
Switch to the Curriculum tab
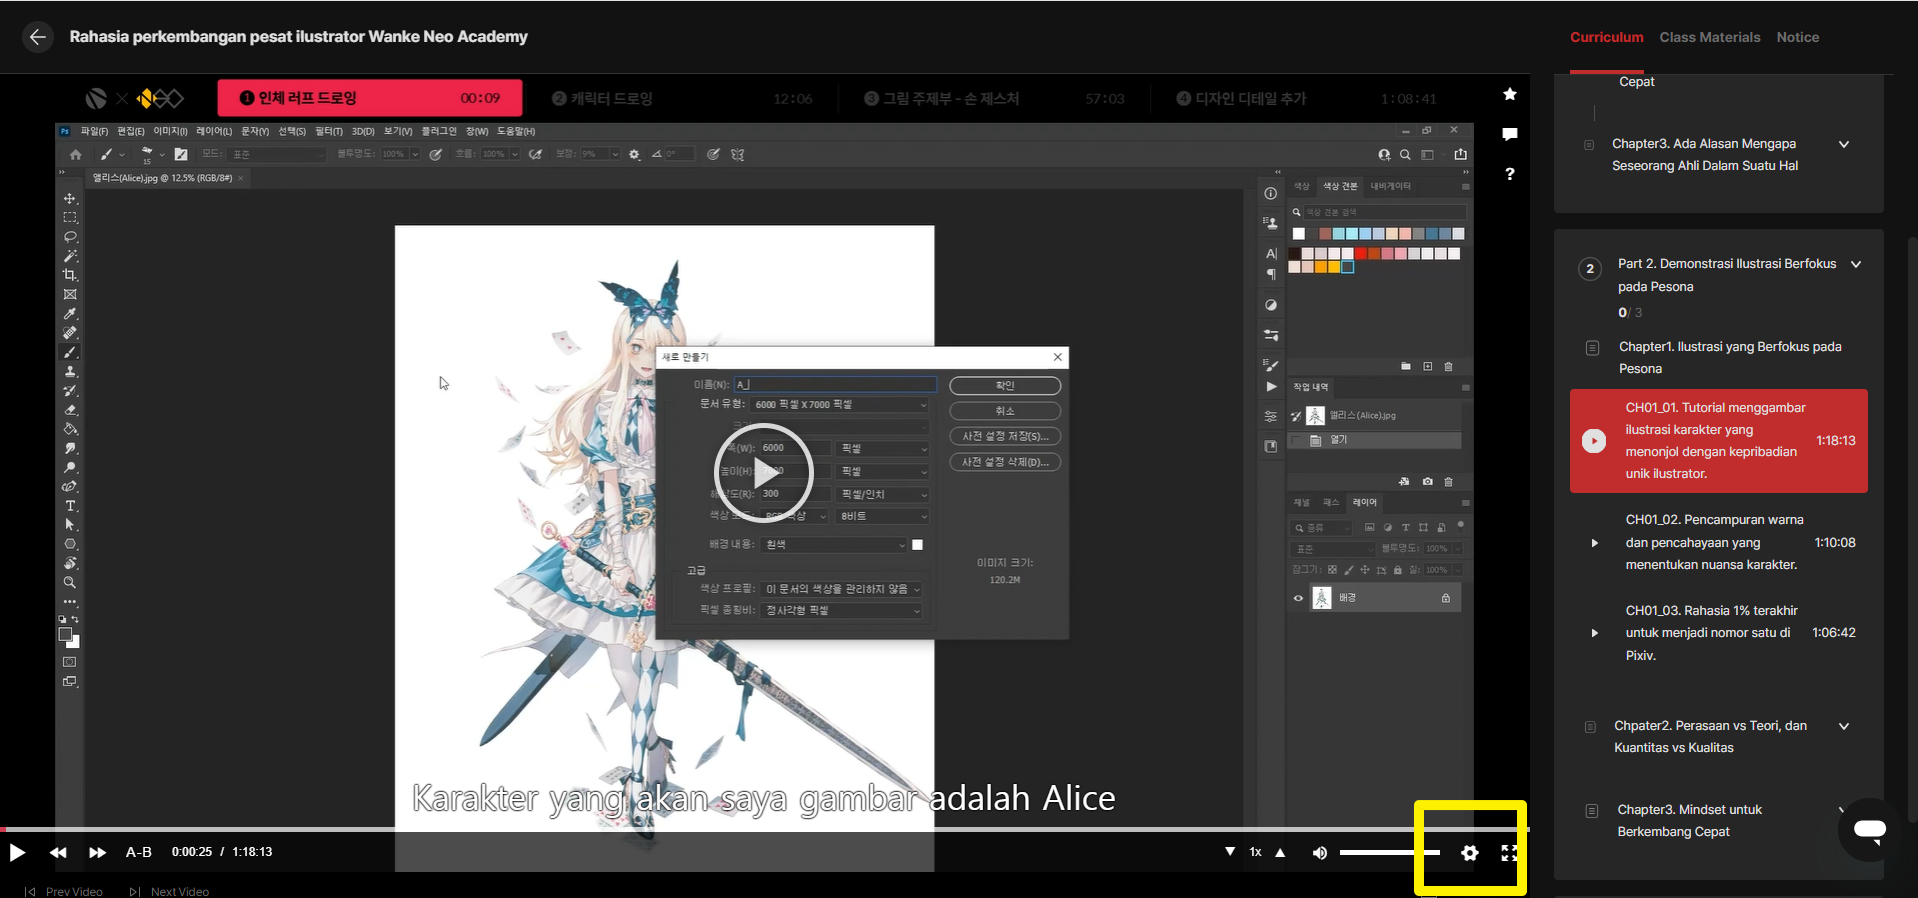click(x=1606, y=37)
